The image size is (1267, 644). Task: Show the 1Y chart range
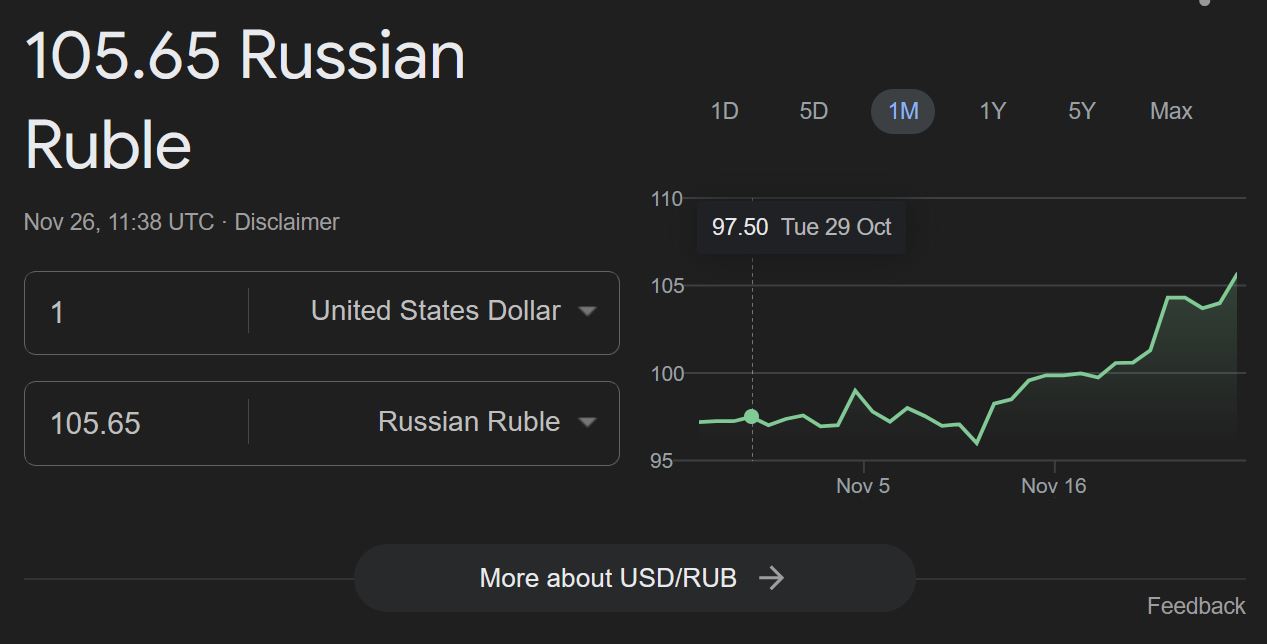[x=992, y=111]
